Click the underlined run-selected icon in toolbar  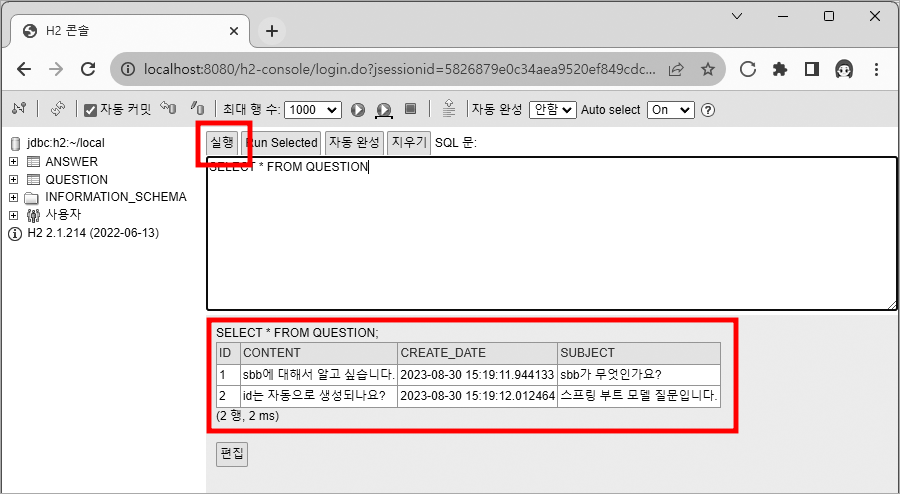(384, 110)
